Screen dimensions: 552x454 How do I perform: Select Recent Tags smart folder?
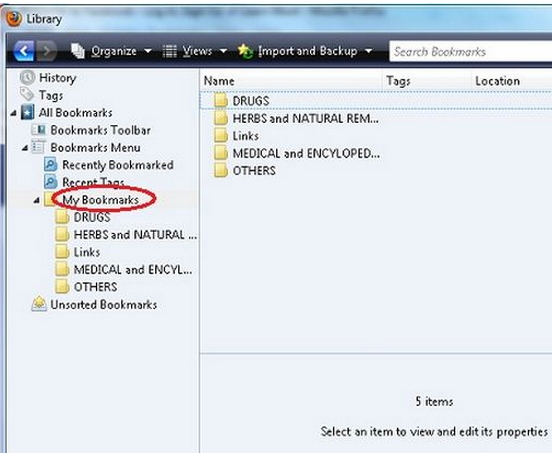[x=93, y=182]
